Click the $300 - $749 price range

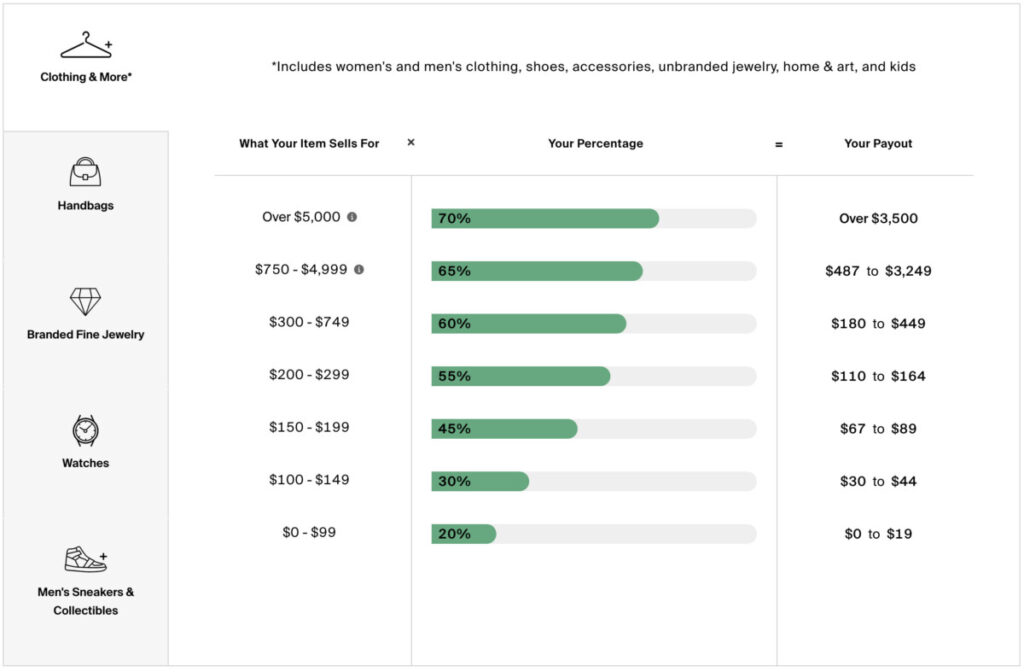(x=309, y=322)
